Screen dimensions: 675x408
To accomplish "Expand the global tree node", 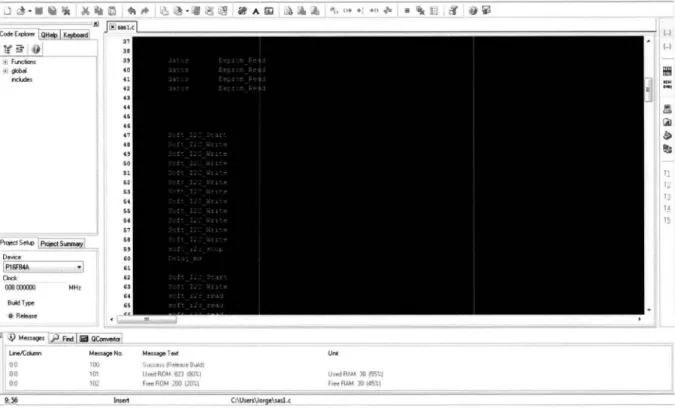I will [x=5, y=71].
